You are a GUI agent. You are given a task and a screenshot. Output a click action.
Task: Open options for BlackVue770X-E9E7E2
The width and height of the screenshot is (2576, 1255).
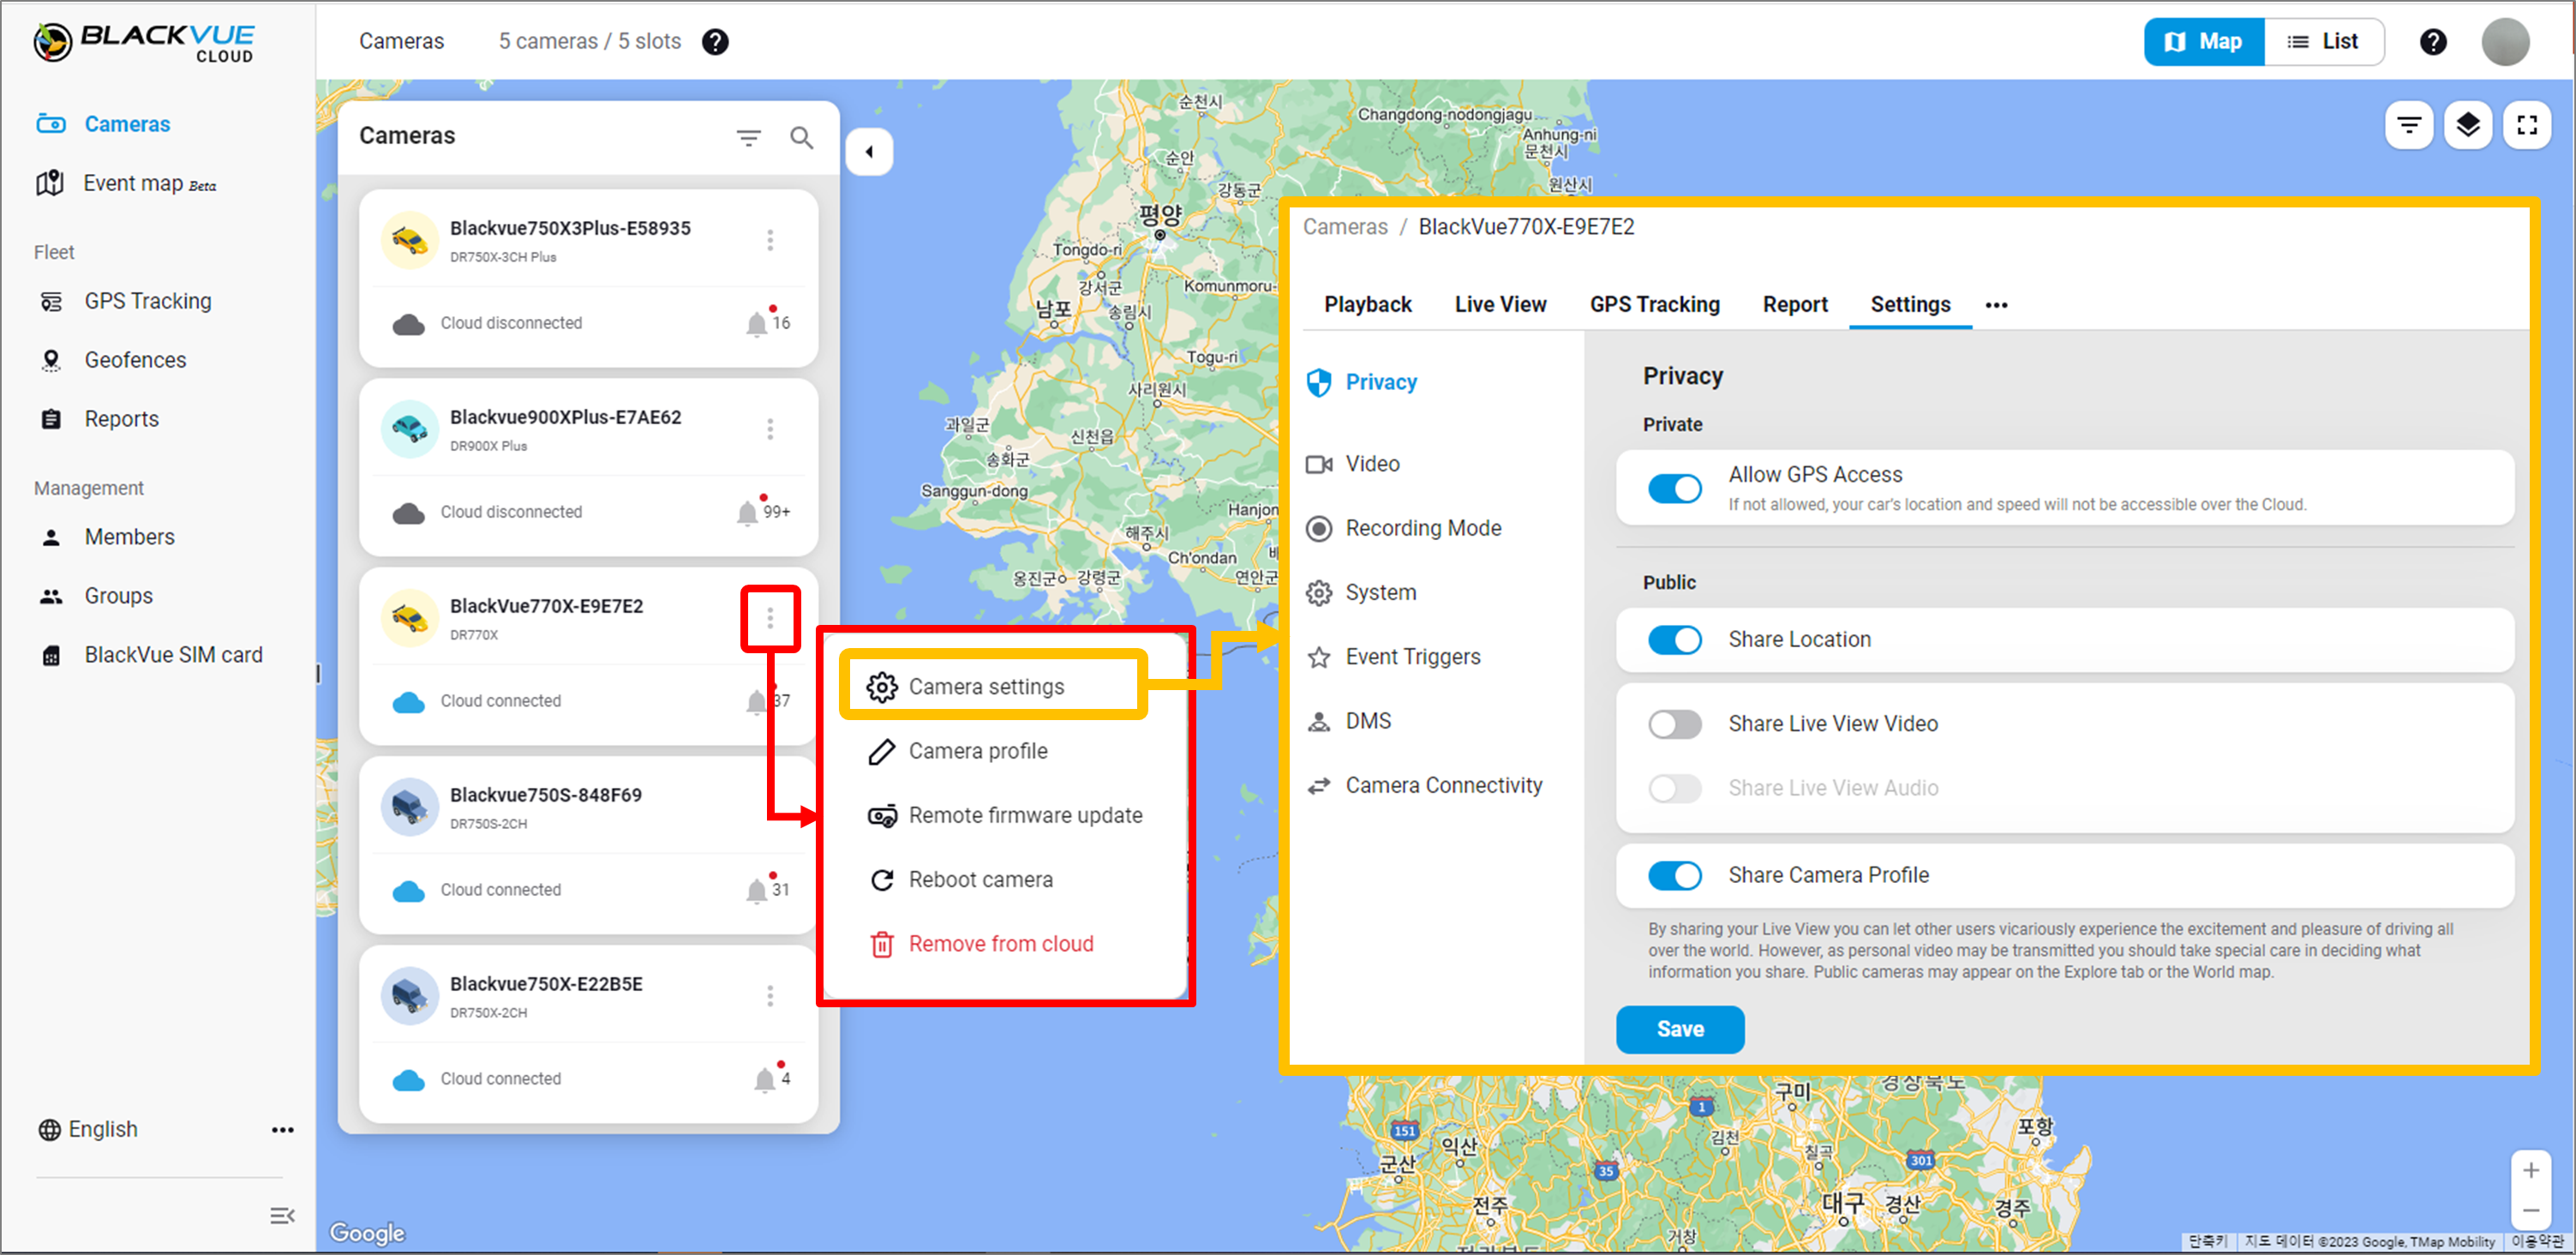770,618
